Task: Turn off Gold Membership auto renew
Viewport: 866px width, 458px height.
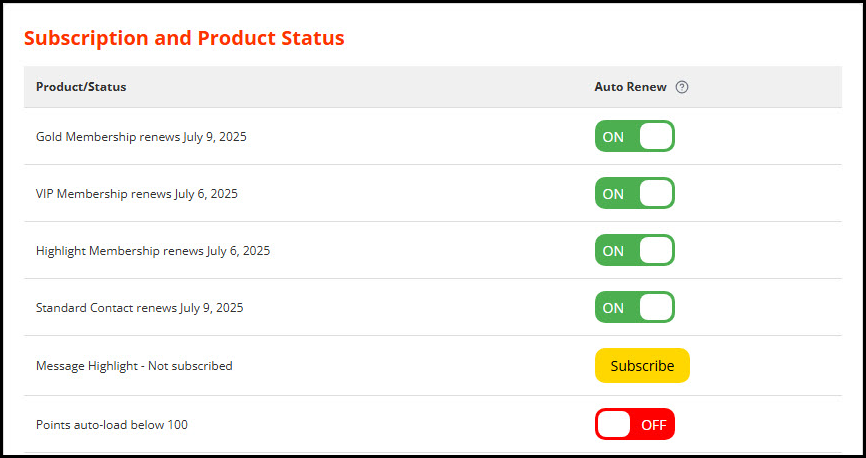Action: click(635, 136)
